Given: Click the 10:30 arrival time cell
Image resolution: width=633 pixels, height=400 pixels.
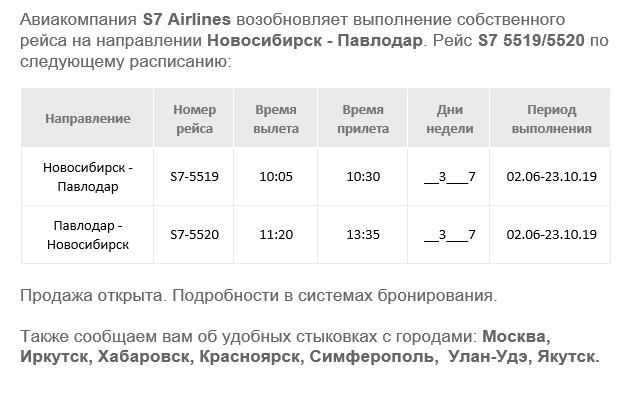Looking at the screenshot, I should coord(363,176).
